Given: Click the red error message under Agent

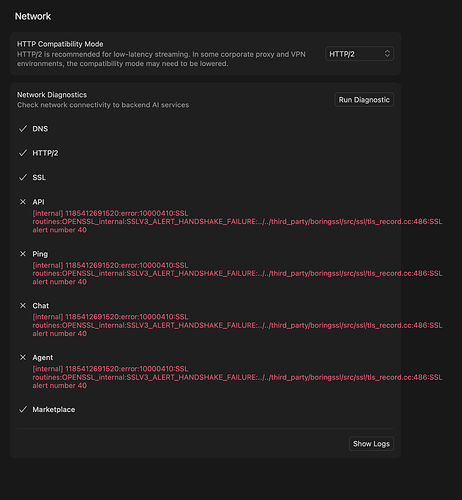Looking at the screenshot, I should [x=237, y=377].
